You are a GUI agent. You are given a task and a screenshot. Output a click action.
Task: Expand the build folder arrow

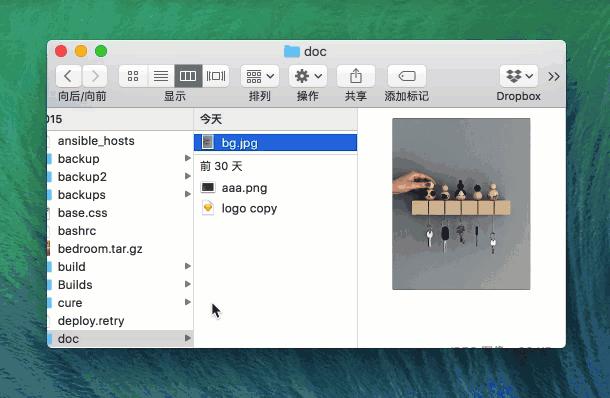tap(188, 266)
